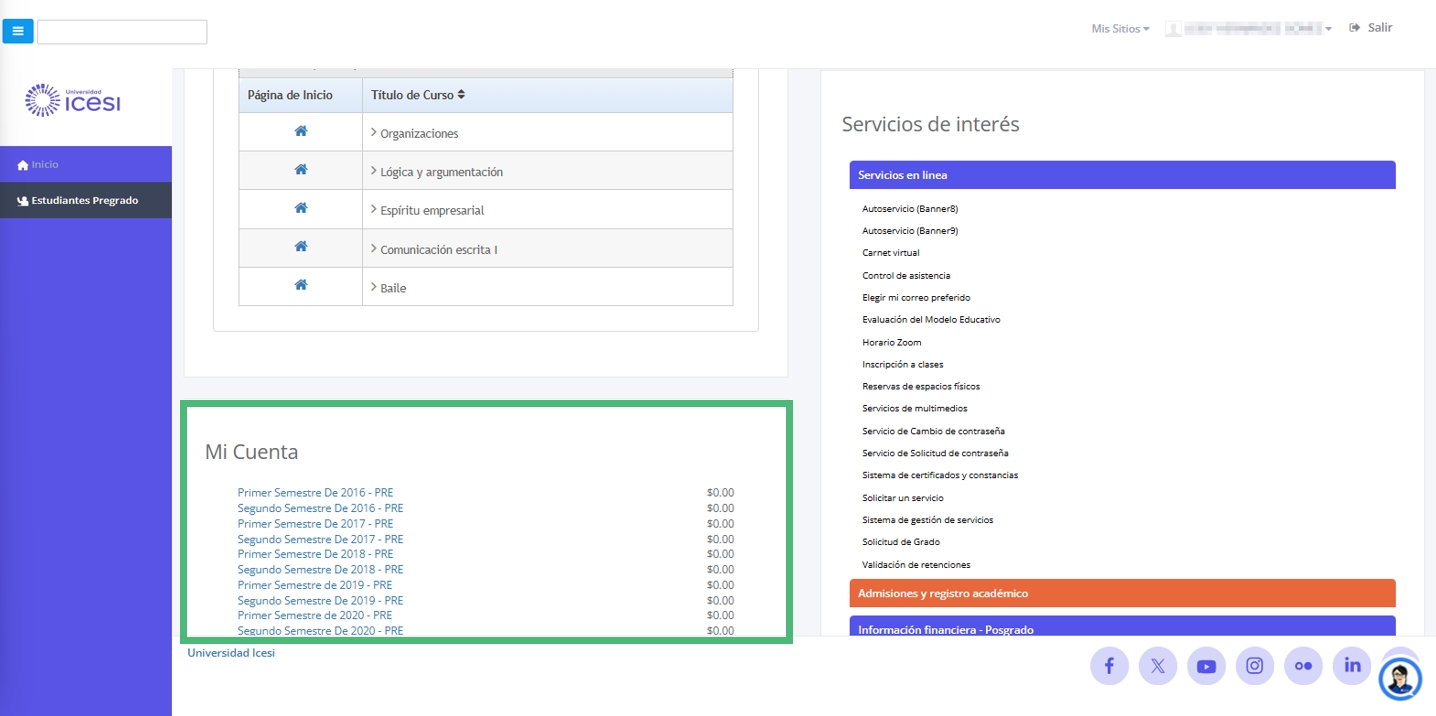The width and height of the screenshot is (1436, 716).
Task: Sort by Título de Curso column
Action: tap(418, 95)
